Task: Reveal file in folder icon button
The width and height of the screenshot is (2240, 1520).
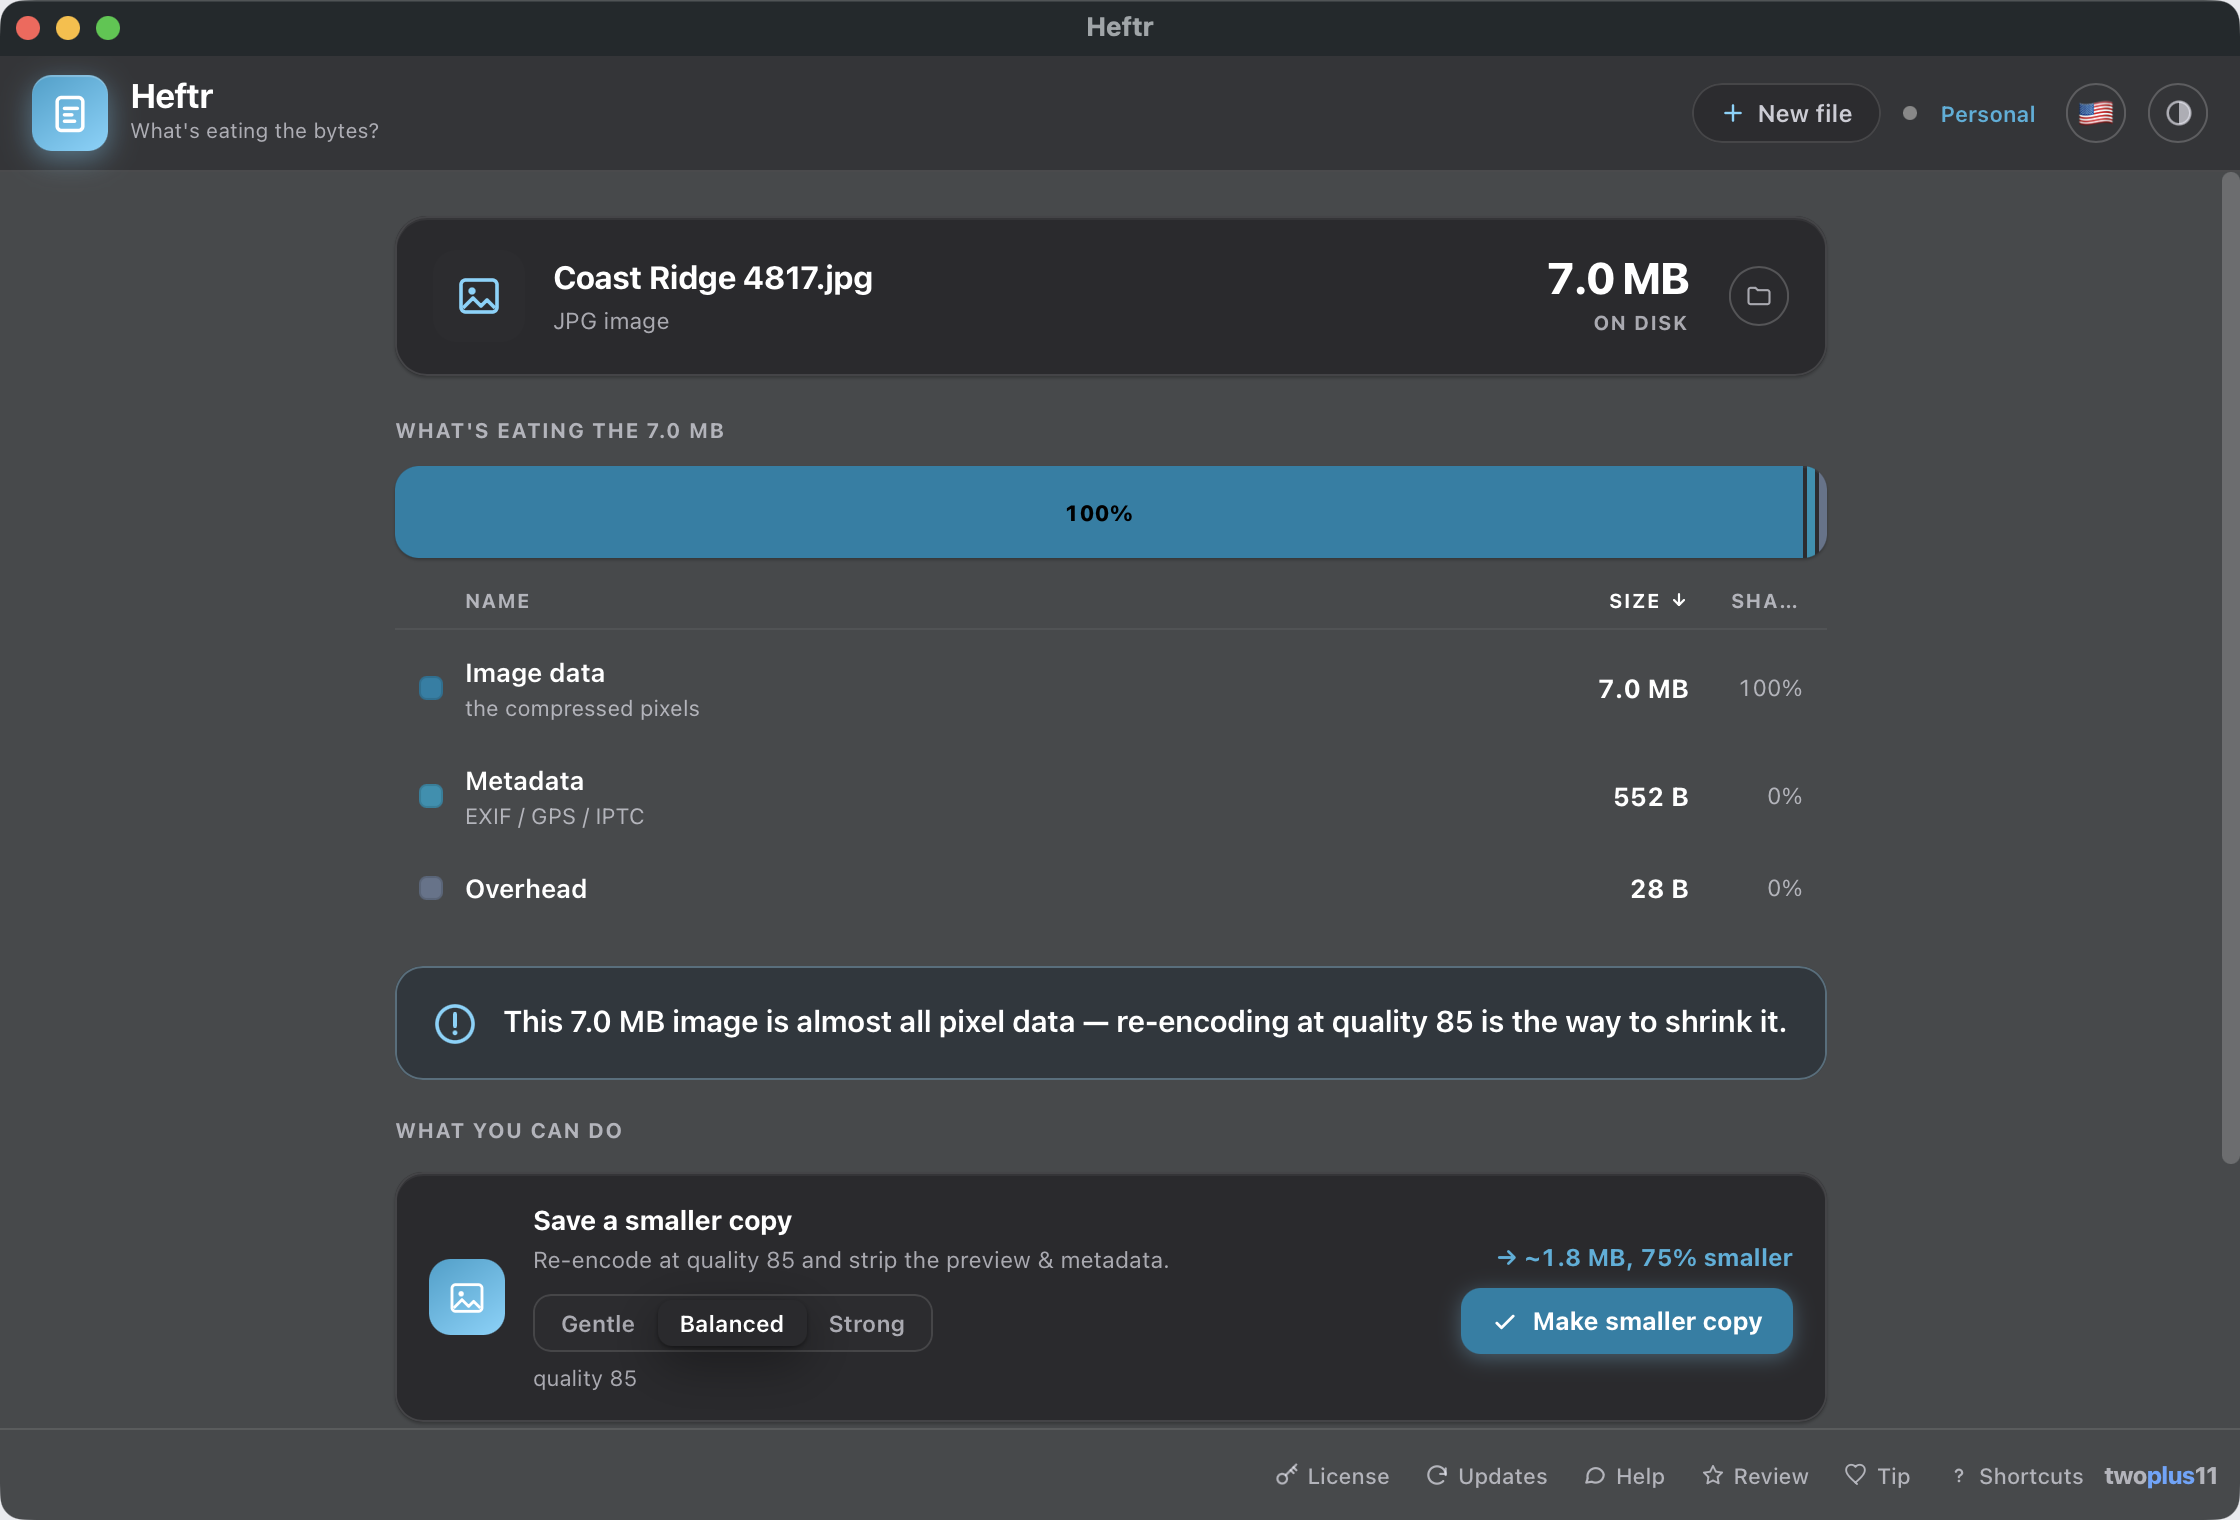Action: (x=1758, y=296)
